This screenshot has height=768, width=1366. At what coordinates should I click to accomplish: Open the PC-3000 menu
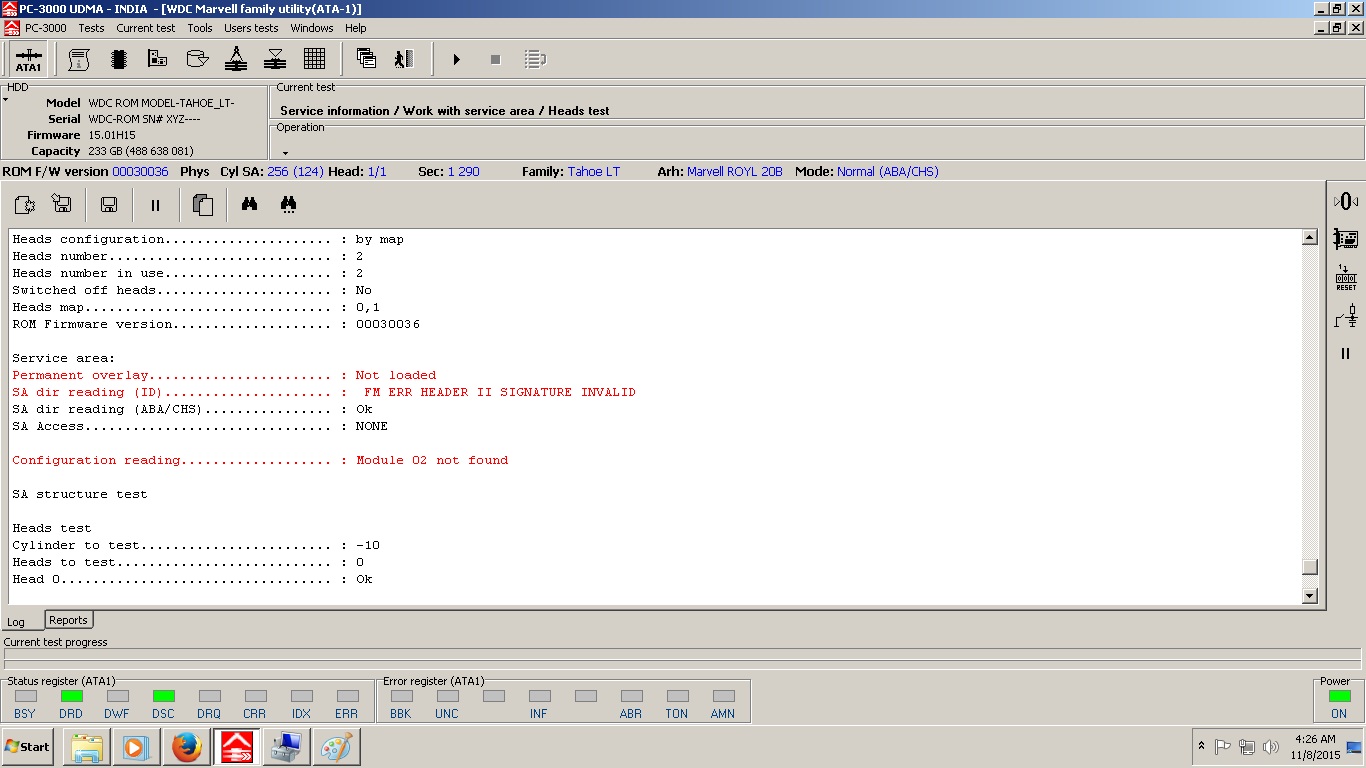[x=46, y=28]
